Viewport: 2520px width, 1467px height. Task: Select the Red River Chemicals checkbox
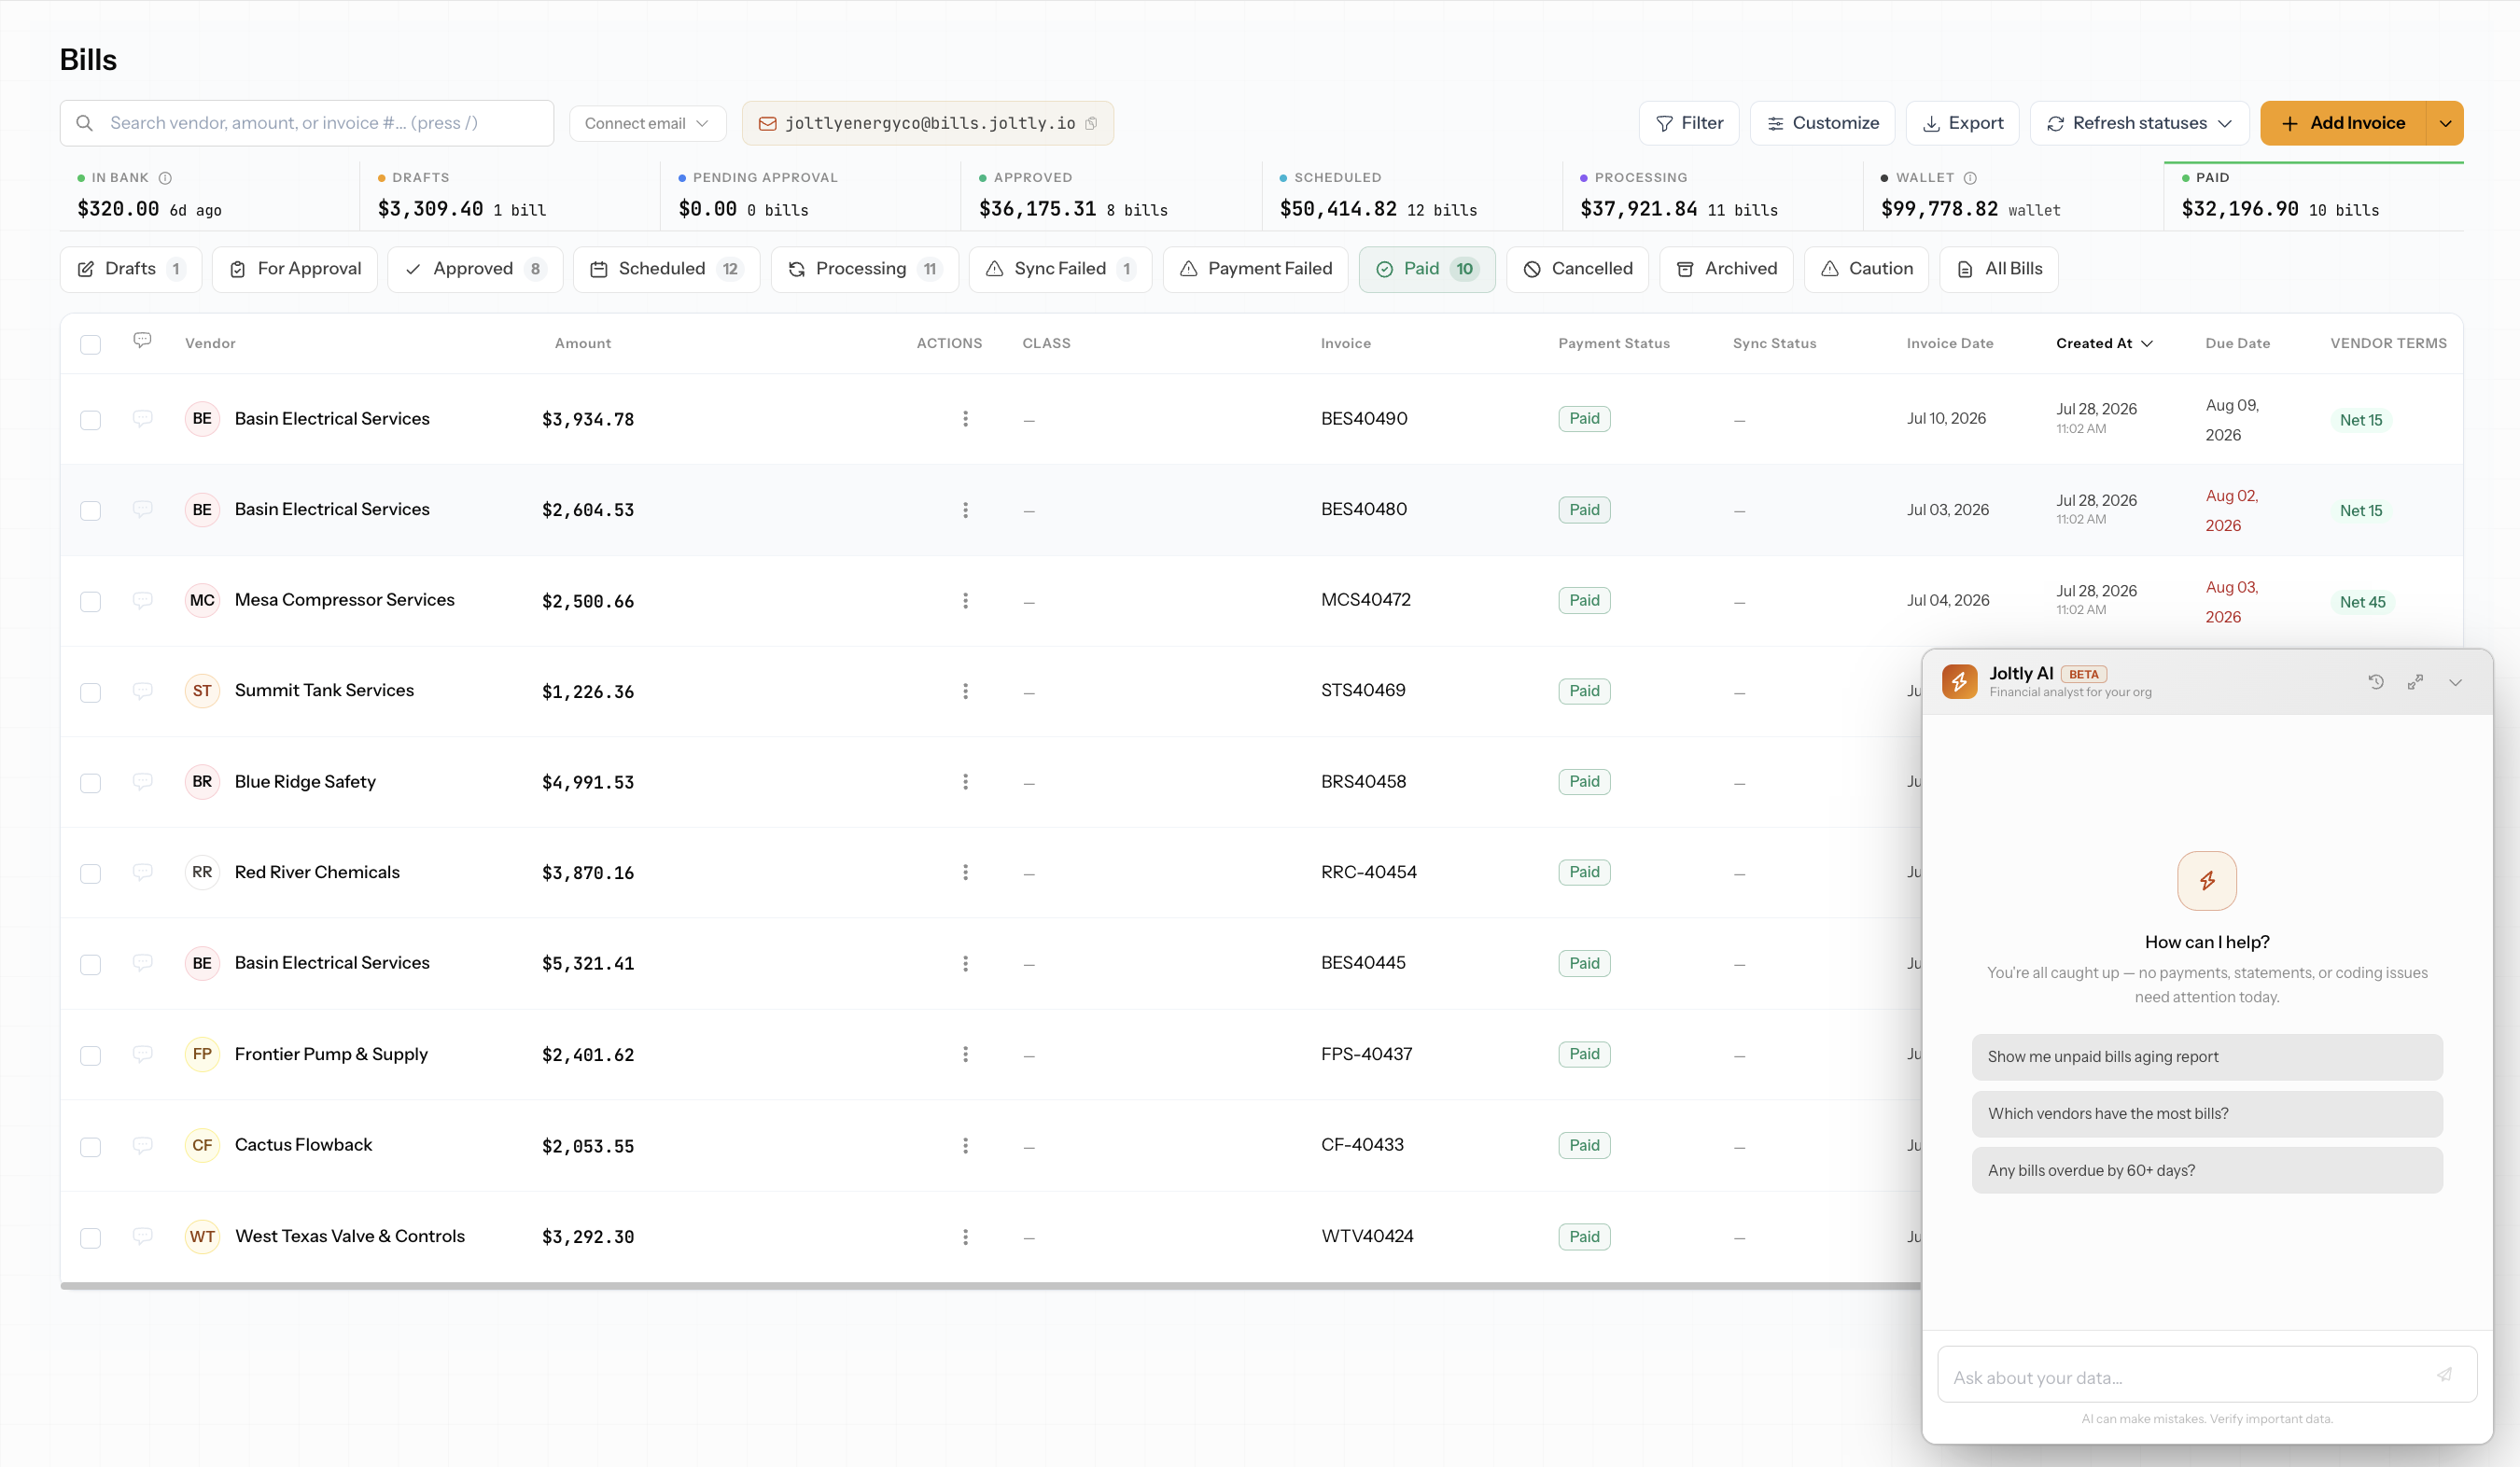coord(90,874)
